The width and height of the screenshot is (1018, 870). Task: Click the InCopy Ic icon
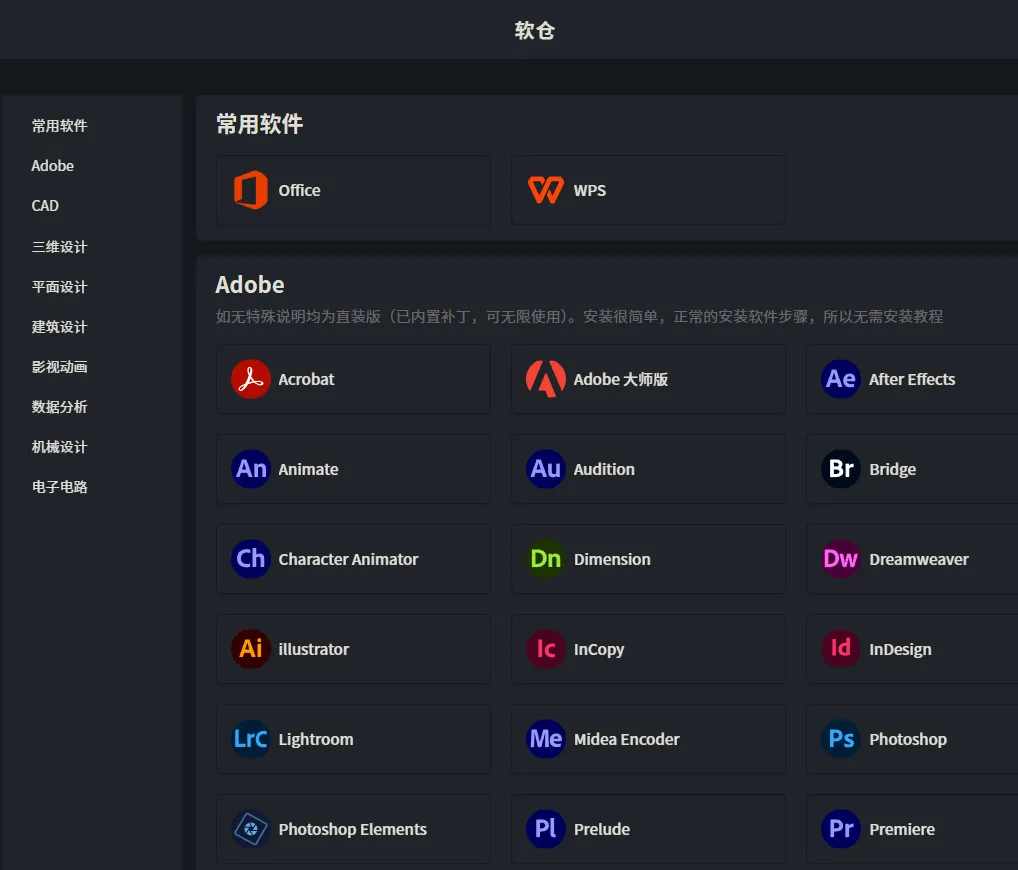pyautogui.click(x=545, y=649)
